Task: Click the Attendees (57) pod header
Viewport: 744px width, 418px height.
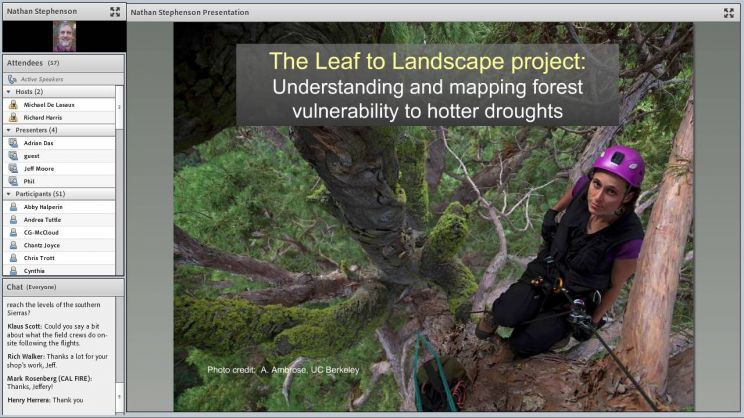Action: 64,63
